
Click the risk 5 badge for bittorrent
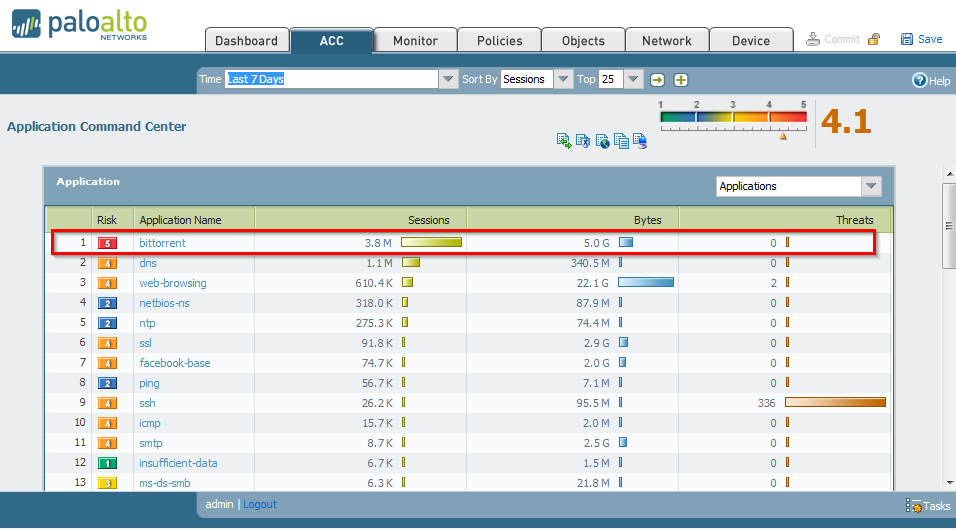point(107,243)
